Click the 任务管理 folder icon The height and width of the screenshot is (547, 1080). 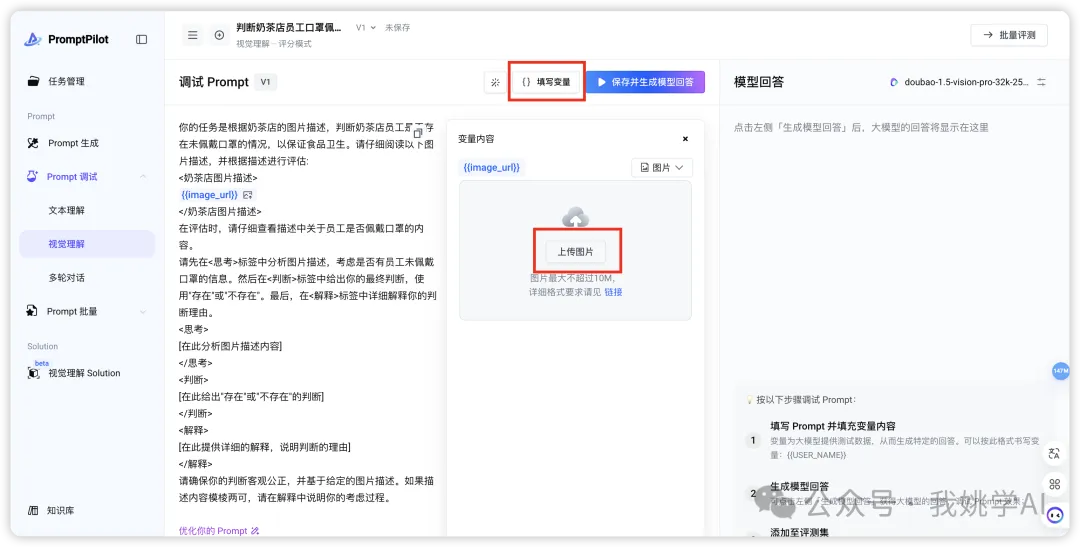(x=33, y=81)
